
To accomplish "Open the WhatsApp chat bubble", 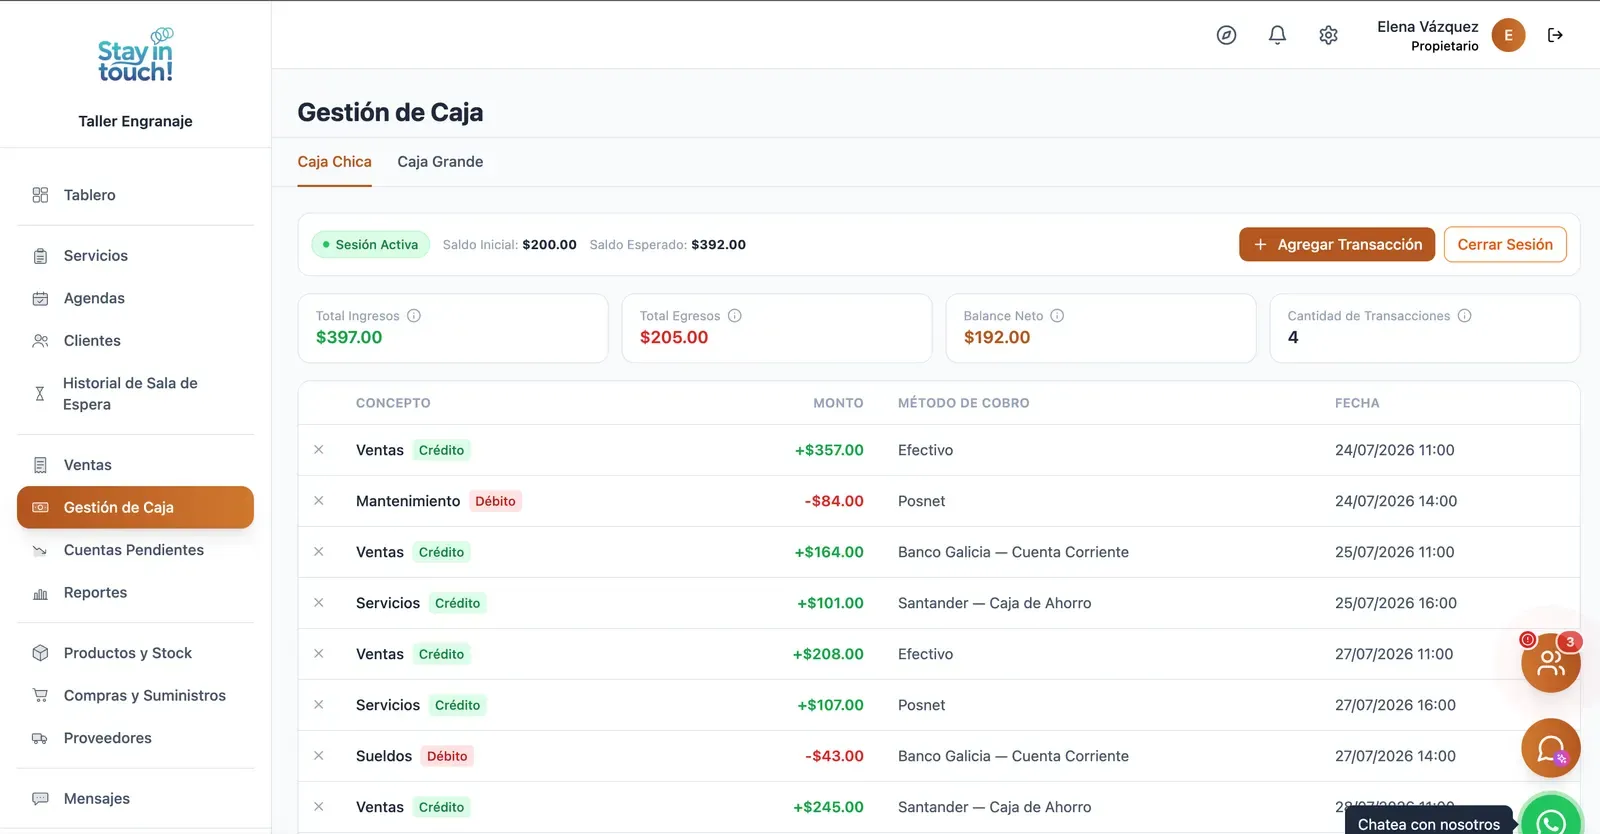I will tap(1551, 820).
